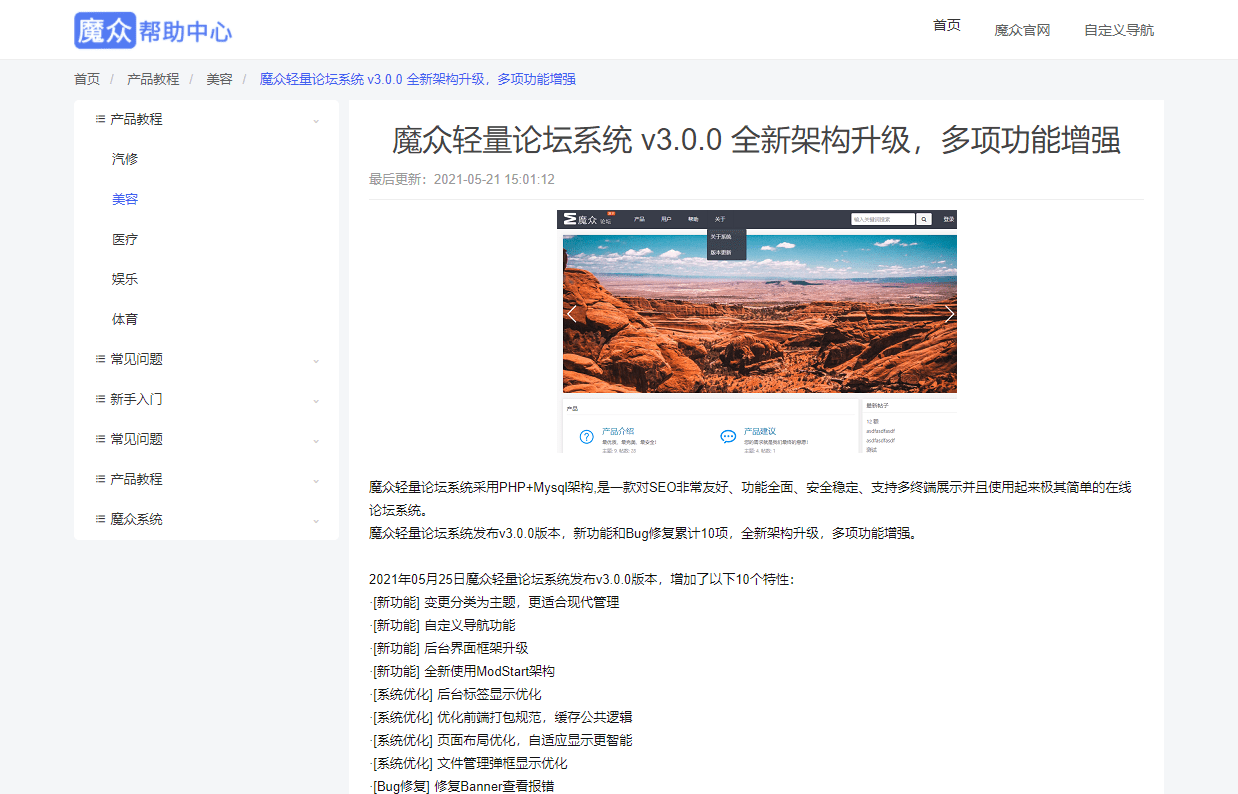Expand 常见问题 chevron directly below 体育
Image resolution: width=1238 pixels, height=794 pixels.
316,360
